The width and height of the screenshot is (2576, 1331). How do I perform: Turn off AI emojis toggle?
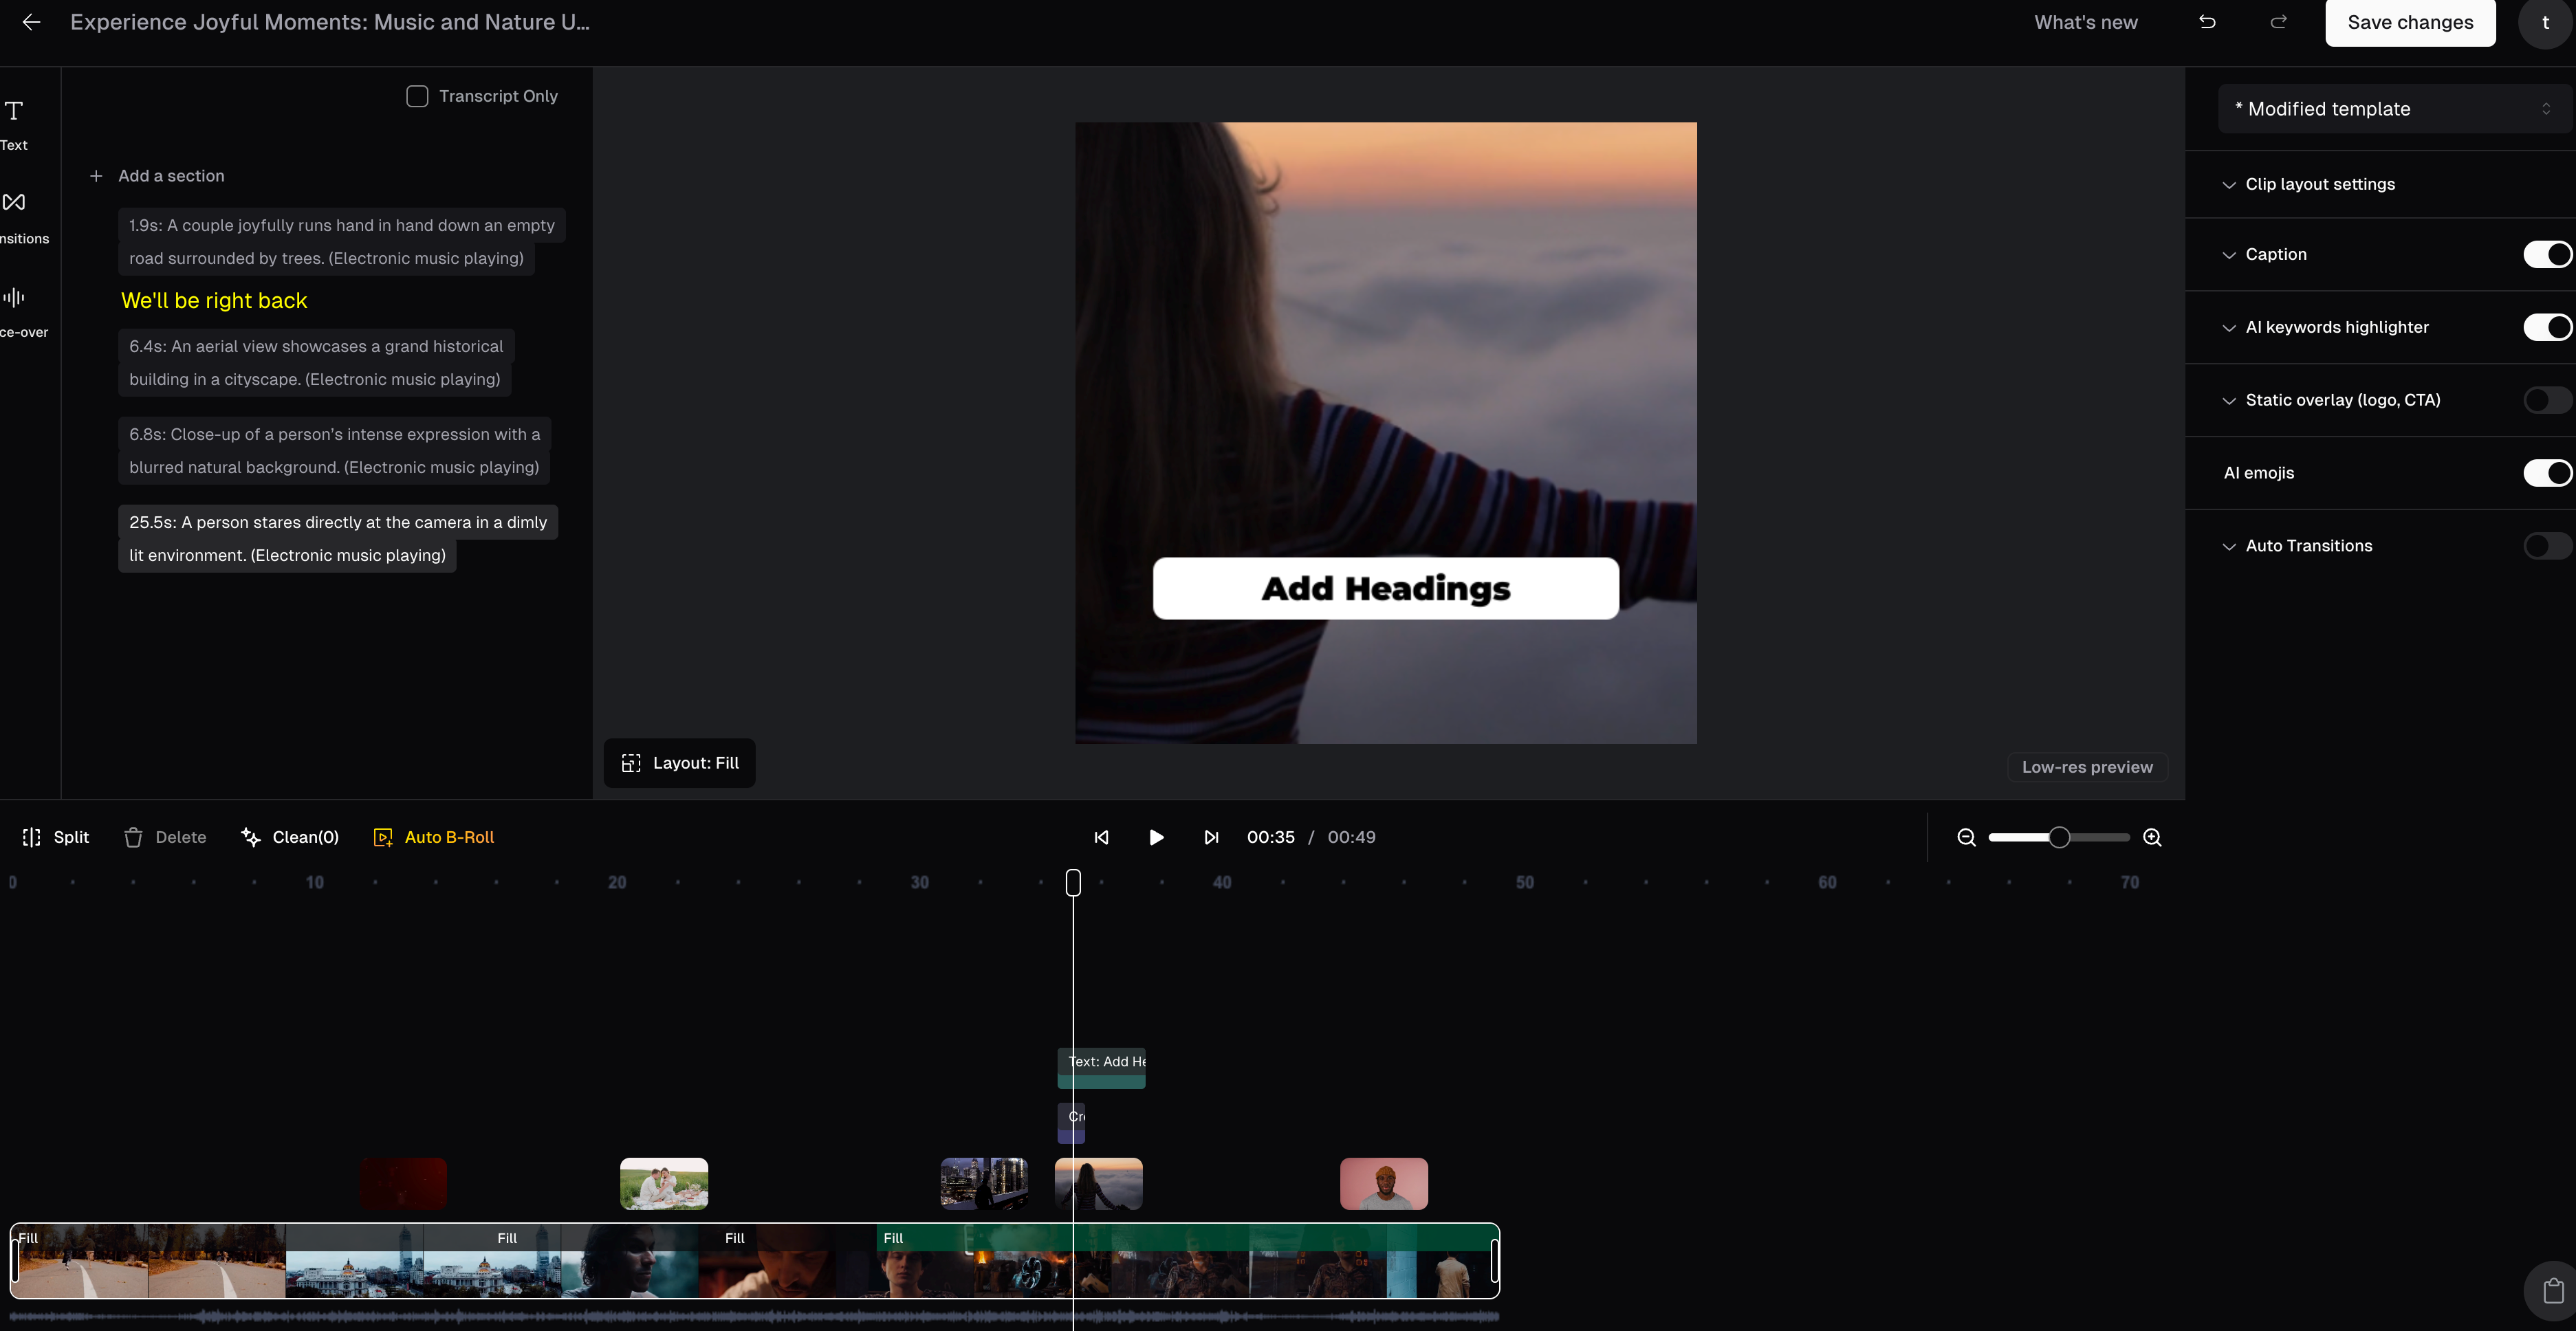(x=2547, y=473)
